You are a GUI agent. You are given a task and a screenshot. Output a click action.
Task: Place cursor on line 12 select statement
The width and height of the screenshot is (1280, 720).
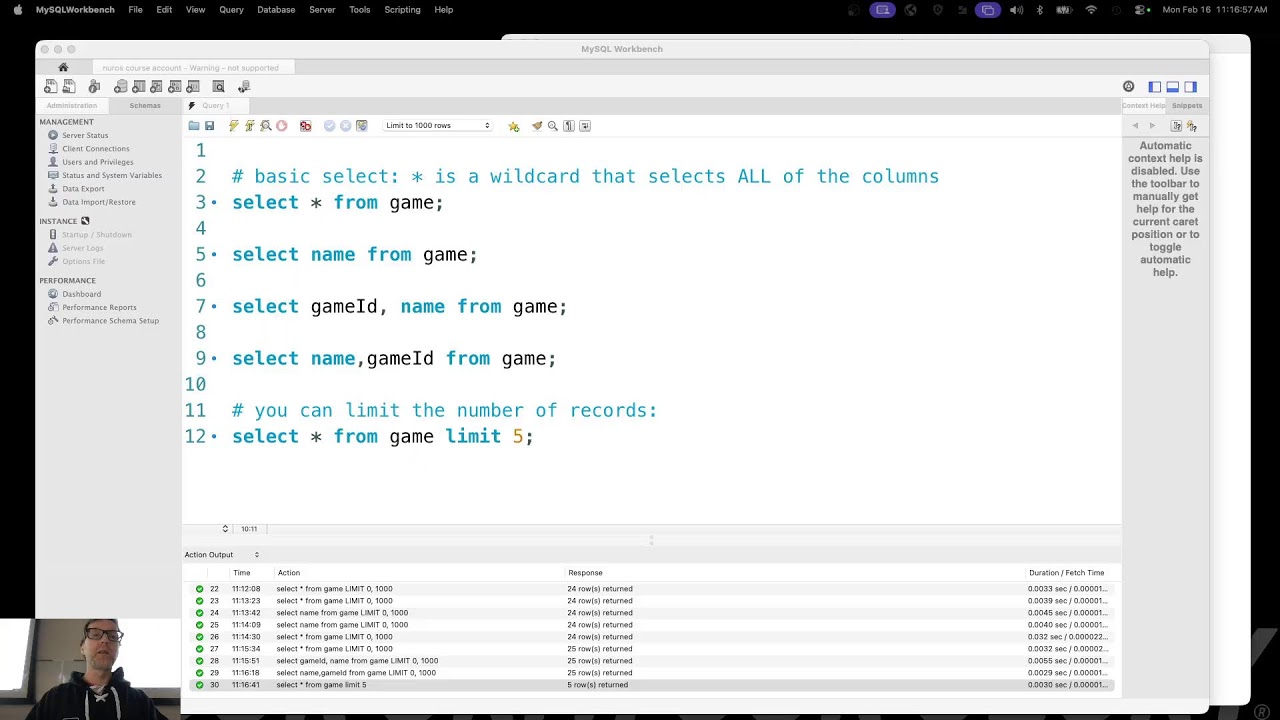(x=383, y=437)
